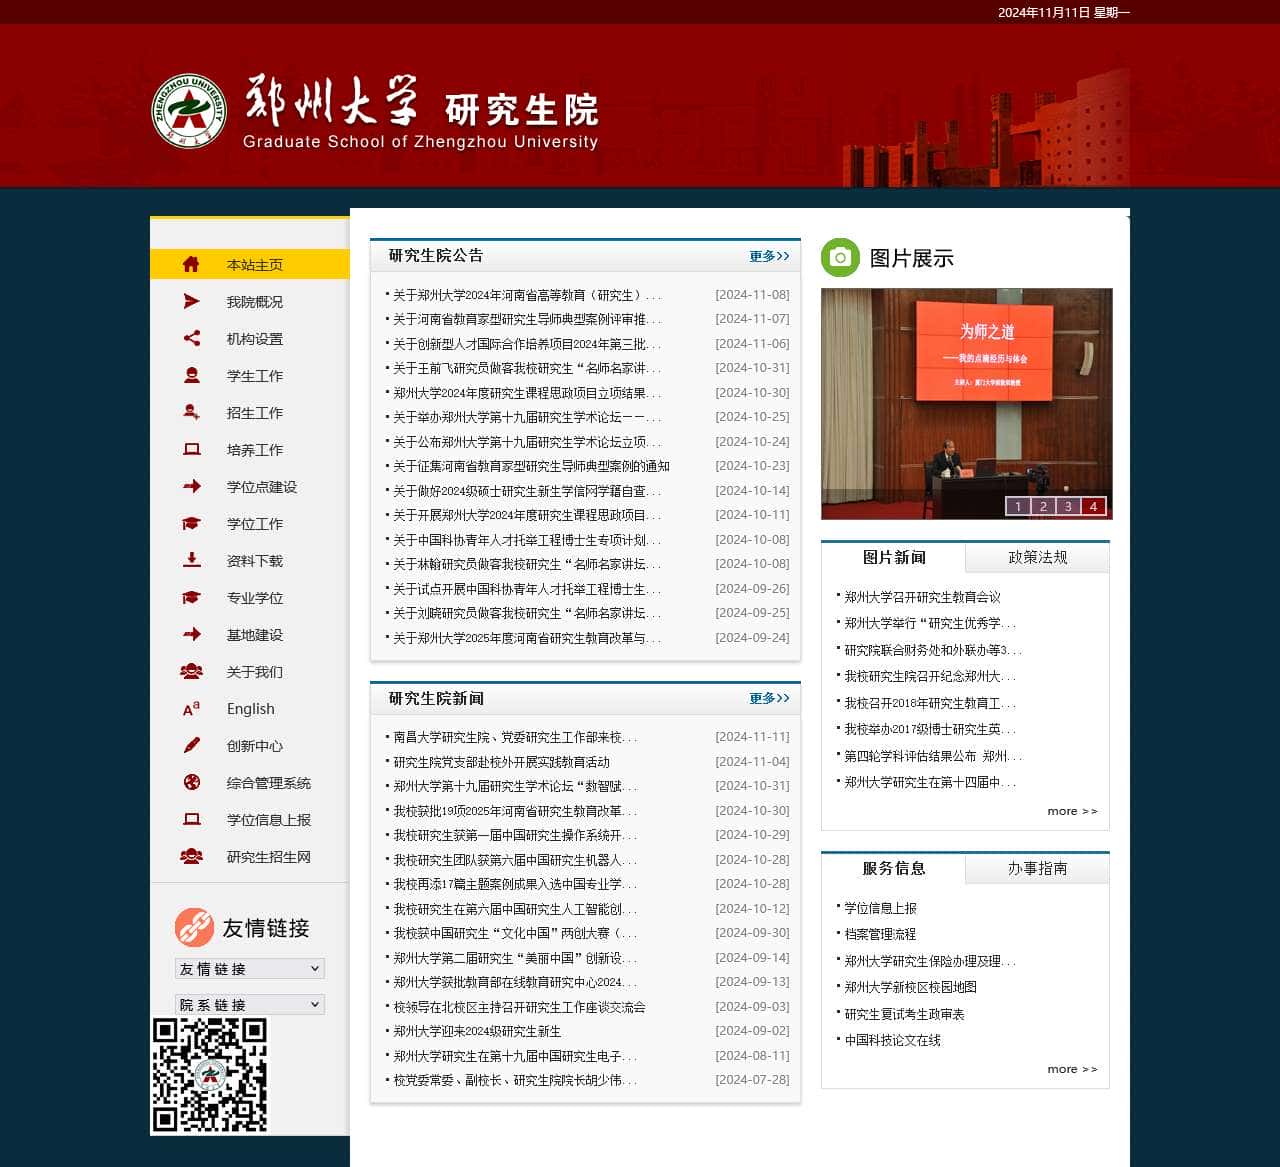
Task: Click the group icon beside 关于我们
Action: (x=191, y=671)
